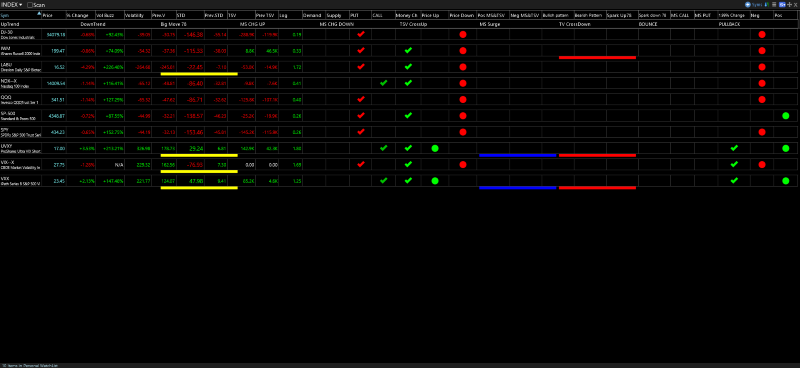Viewport: 800px width, 368px height.
Task: Click the STD value 29.24 in UVXY row
Action: (x=196, y=148)
